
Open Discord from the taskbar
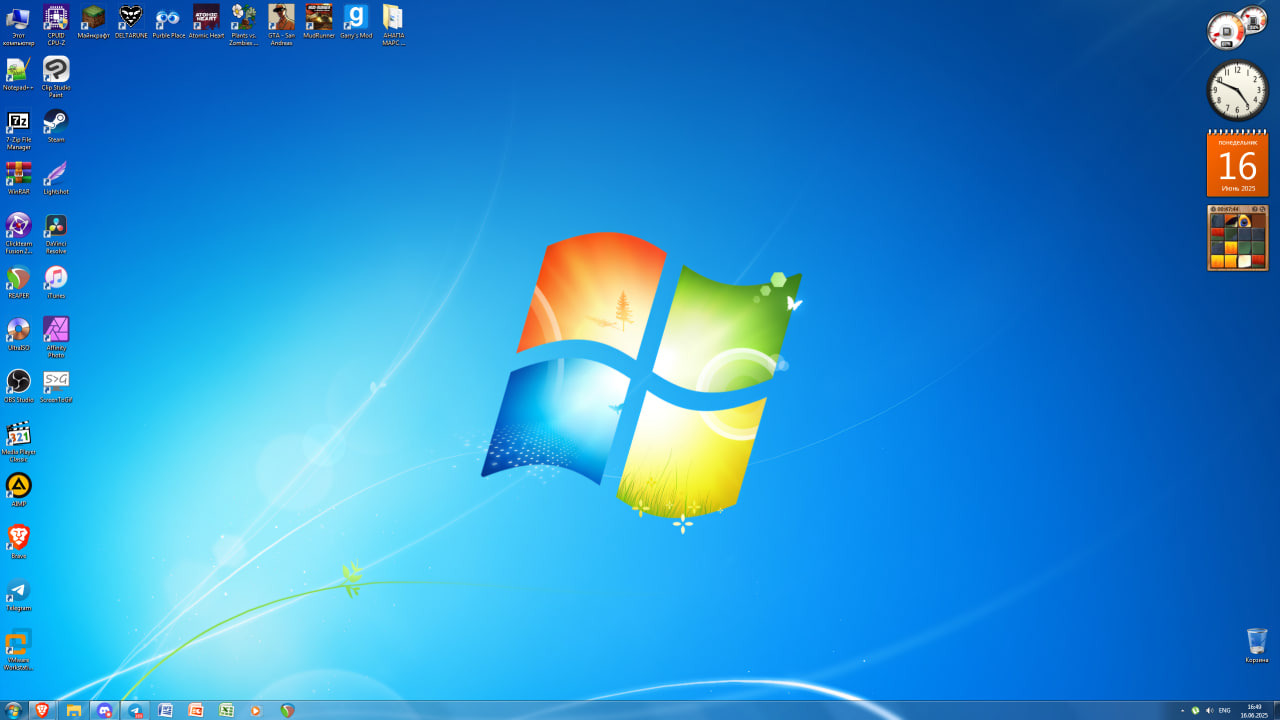tap(104, 710)
